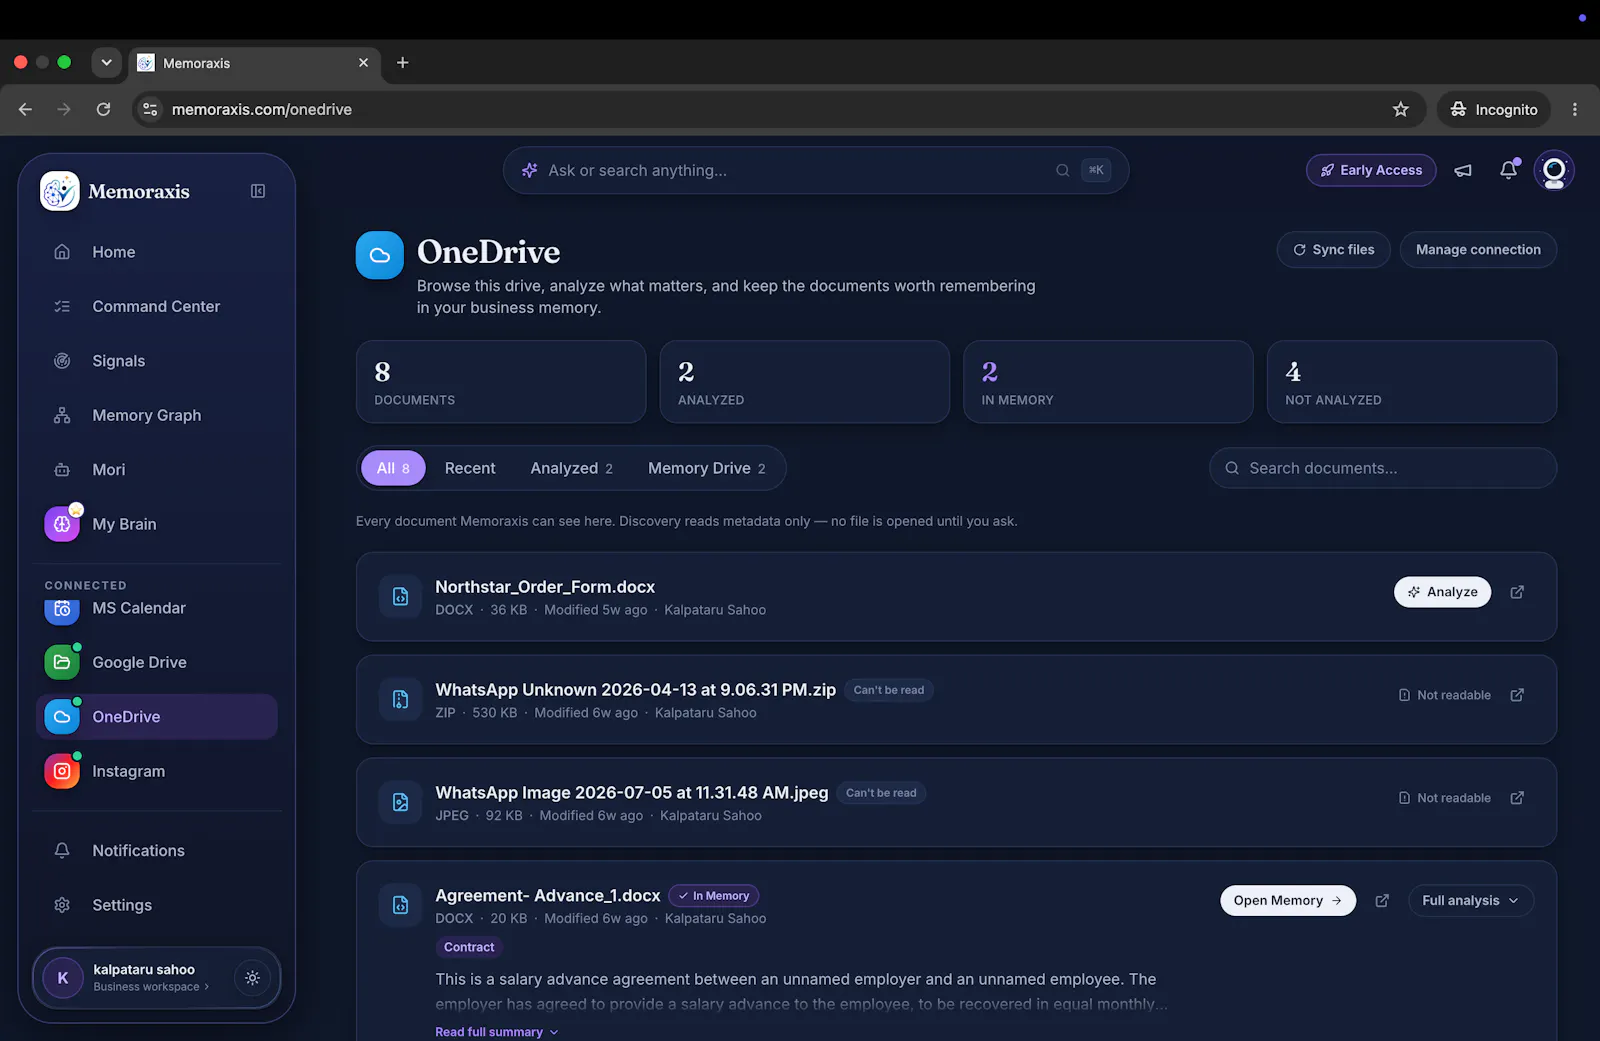Viewport: 1600px width, 1041px height.
Task: Click the Sync files button
Action: [x=1334, y=250]
